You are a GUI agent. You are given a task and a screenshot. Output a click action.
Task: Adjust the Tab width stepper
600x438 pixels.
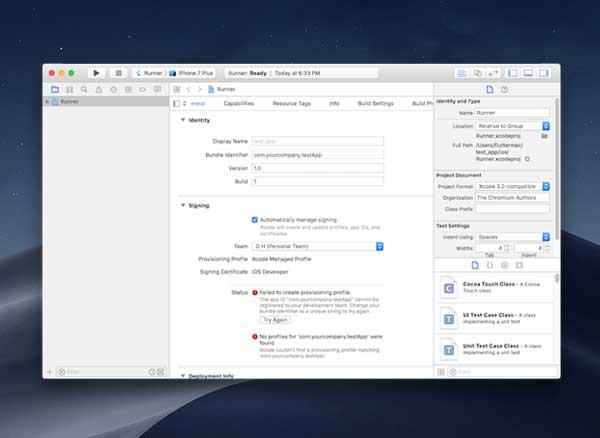tap(507, 248)
